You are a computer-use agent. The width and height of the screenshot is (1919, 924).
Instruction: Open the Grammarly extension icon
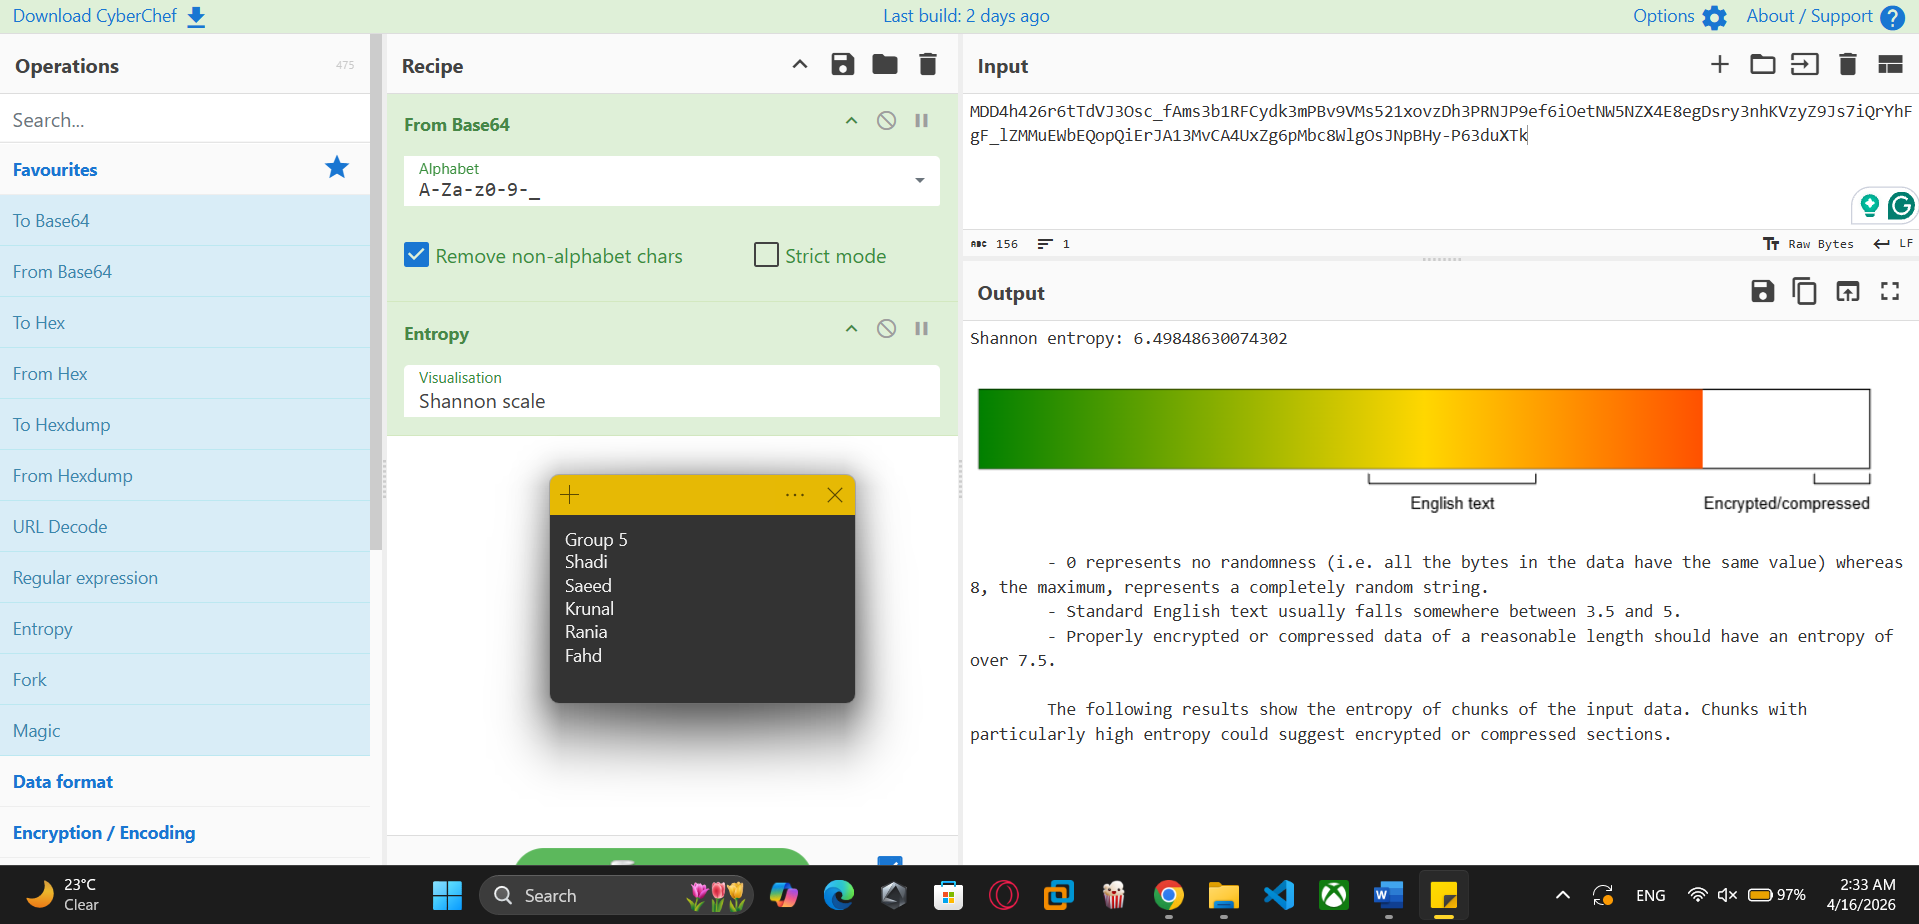[x=1901, y=206]
